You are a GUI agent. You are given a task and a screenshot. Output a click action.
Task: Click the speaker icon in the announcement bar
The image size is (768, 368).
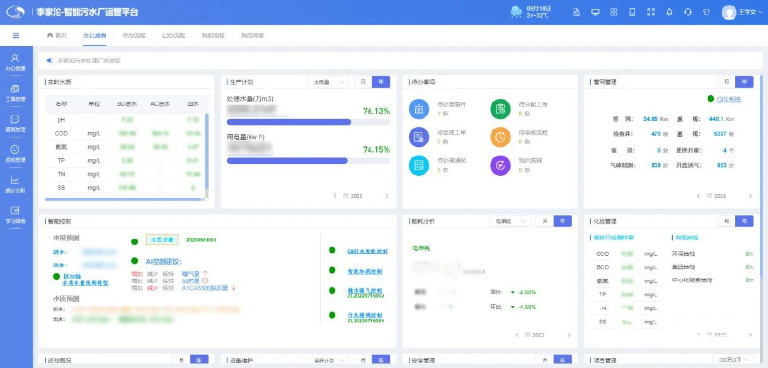pyautogui.click(x=49, y=61)
